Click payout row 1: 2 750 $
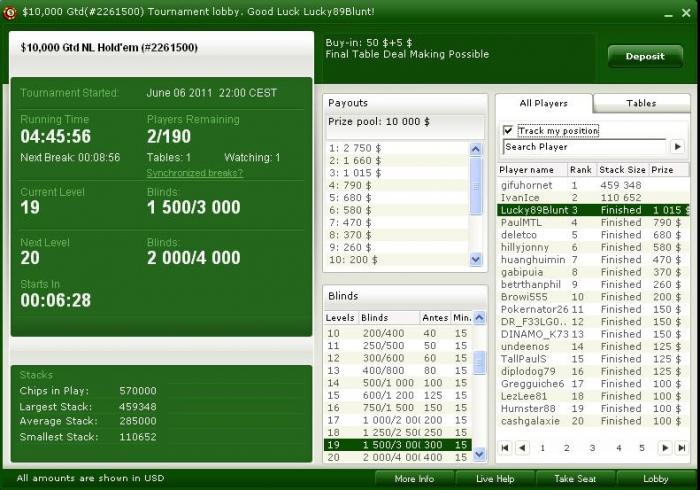 (x=397, y=148)
